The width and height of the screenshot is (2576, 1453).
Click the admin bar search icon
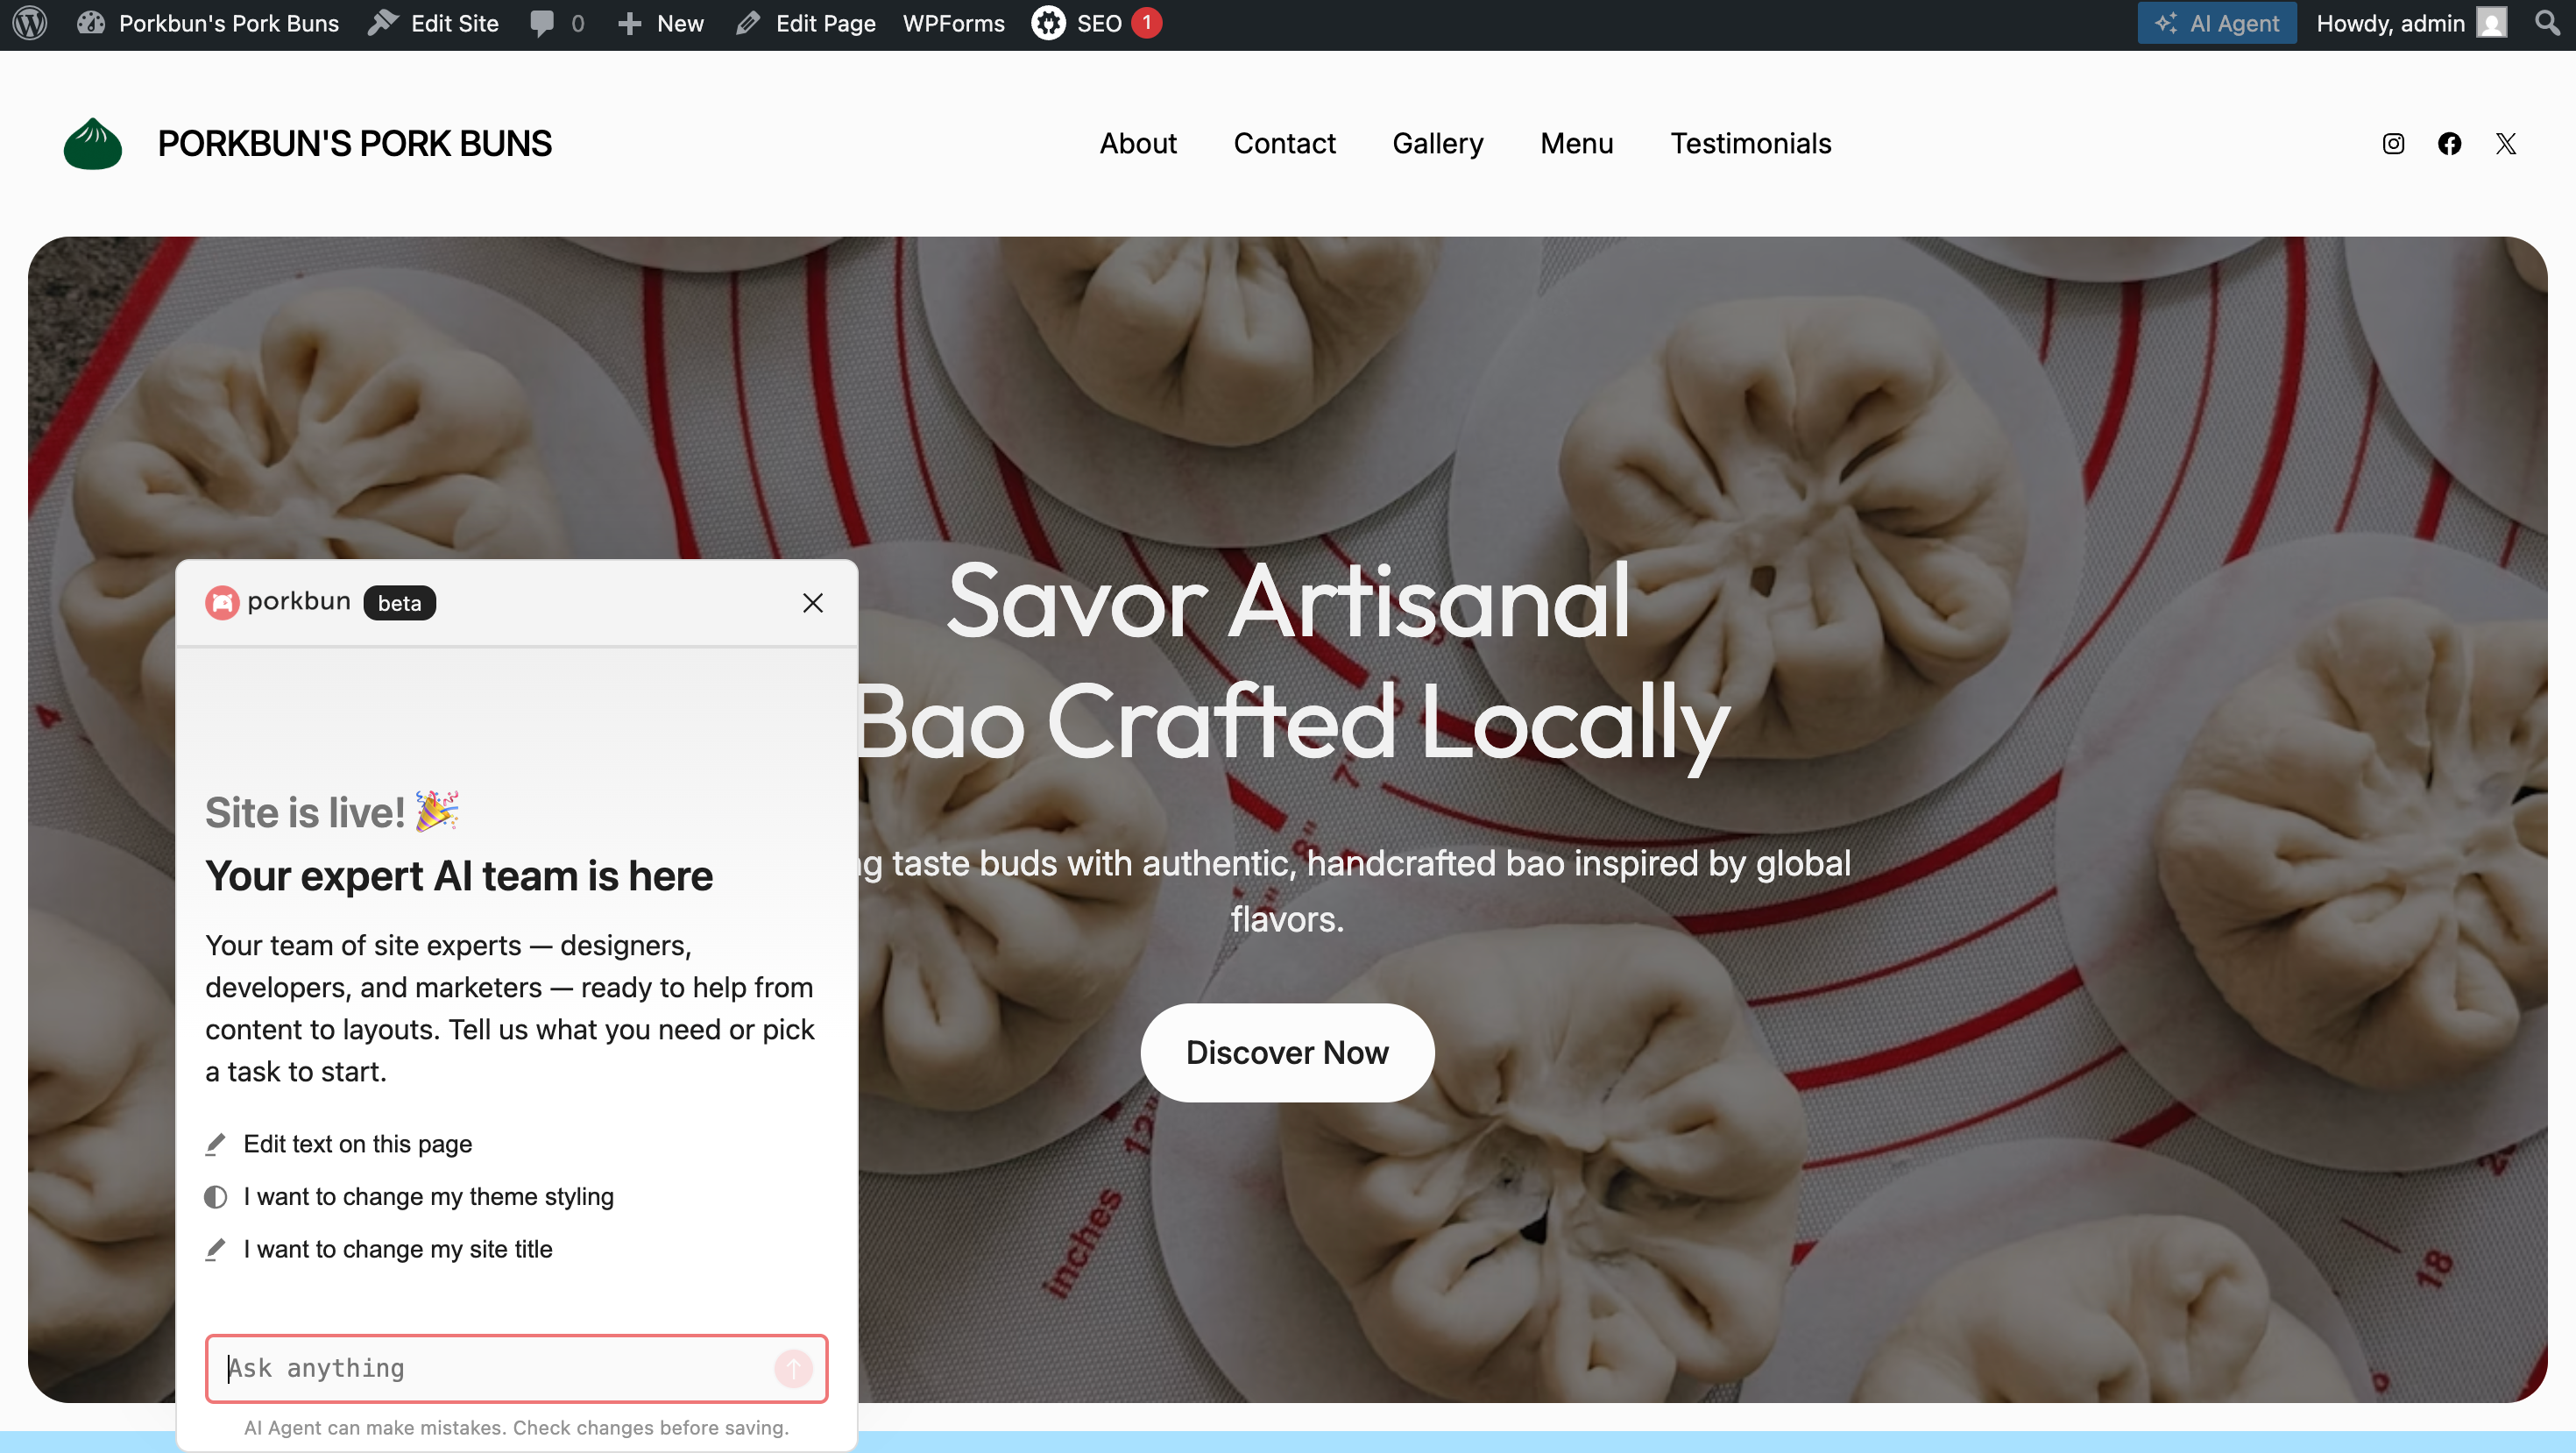click(2547, 22)
